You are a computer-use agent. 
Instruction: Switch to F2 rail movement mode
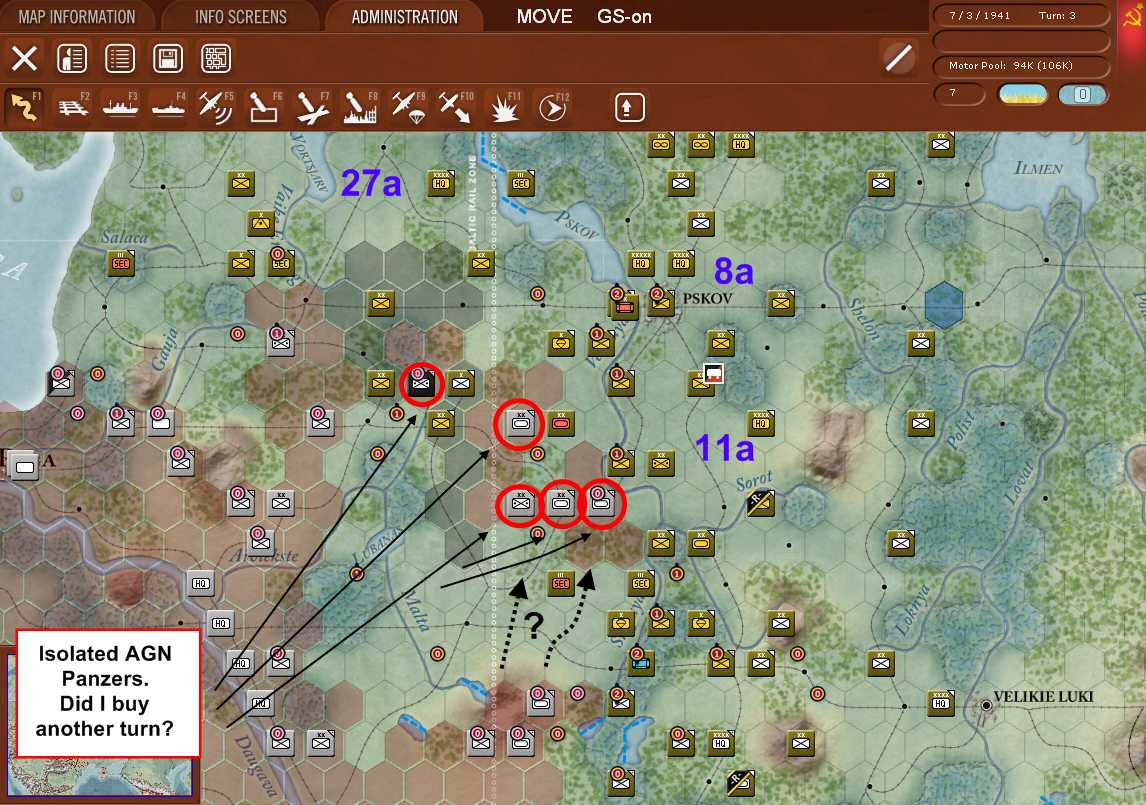(73, 107)
